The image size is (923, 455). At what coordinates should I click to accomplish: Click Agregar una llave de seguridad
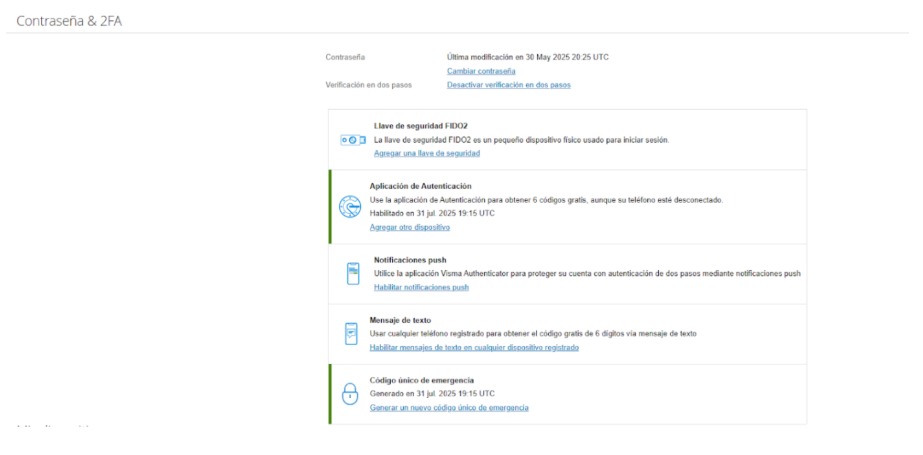427,153
